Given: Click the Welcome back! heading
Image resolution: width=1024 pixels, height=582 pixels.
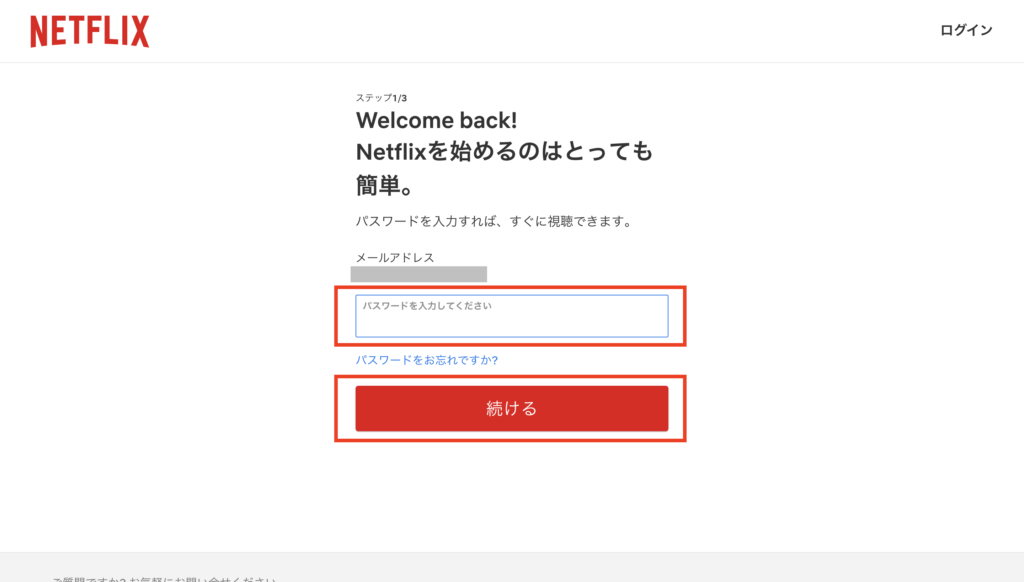Looking at the screenshot, I should pos(436,120).
